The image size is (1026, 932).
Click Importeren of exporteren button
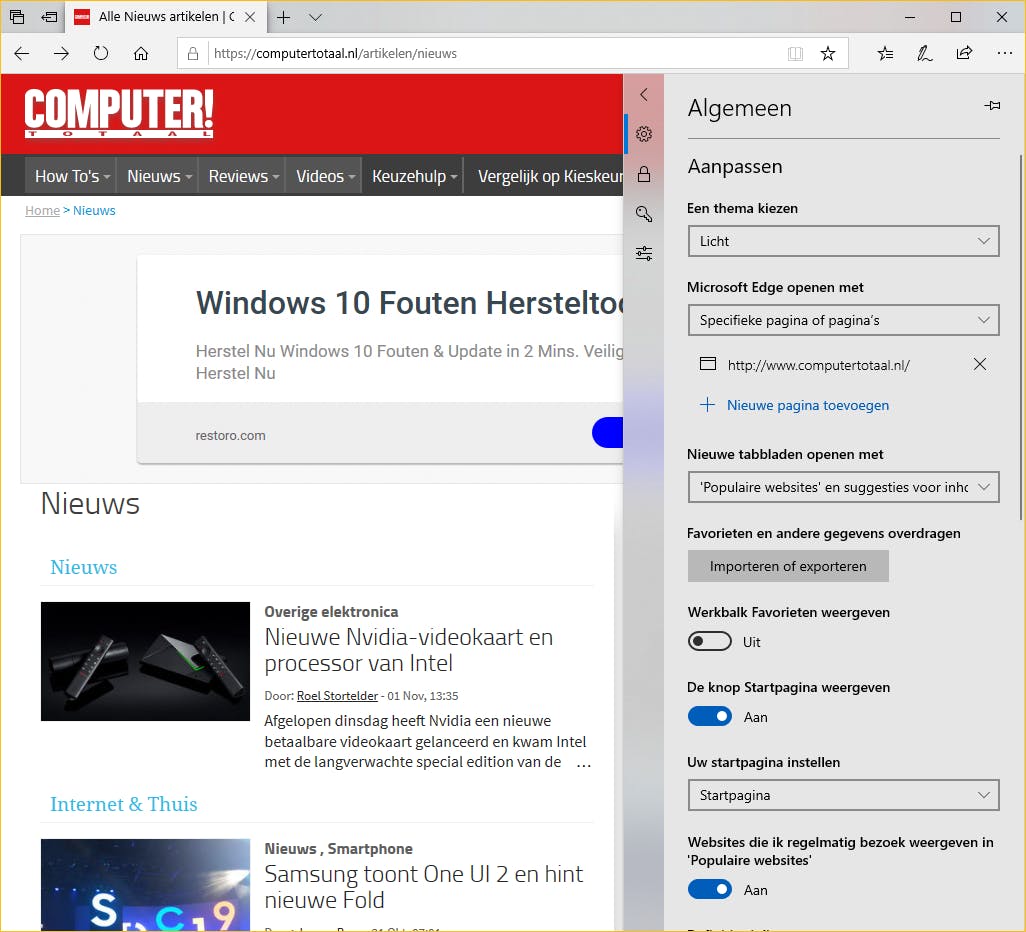[x=788, y=566]
